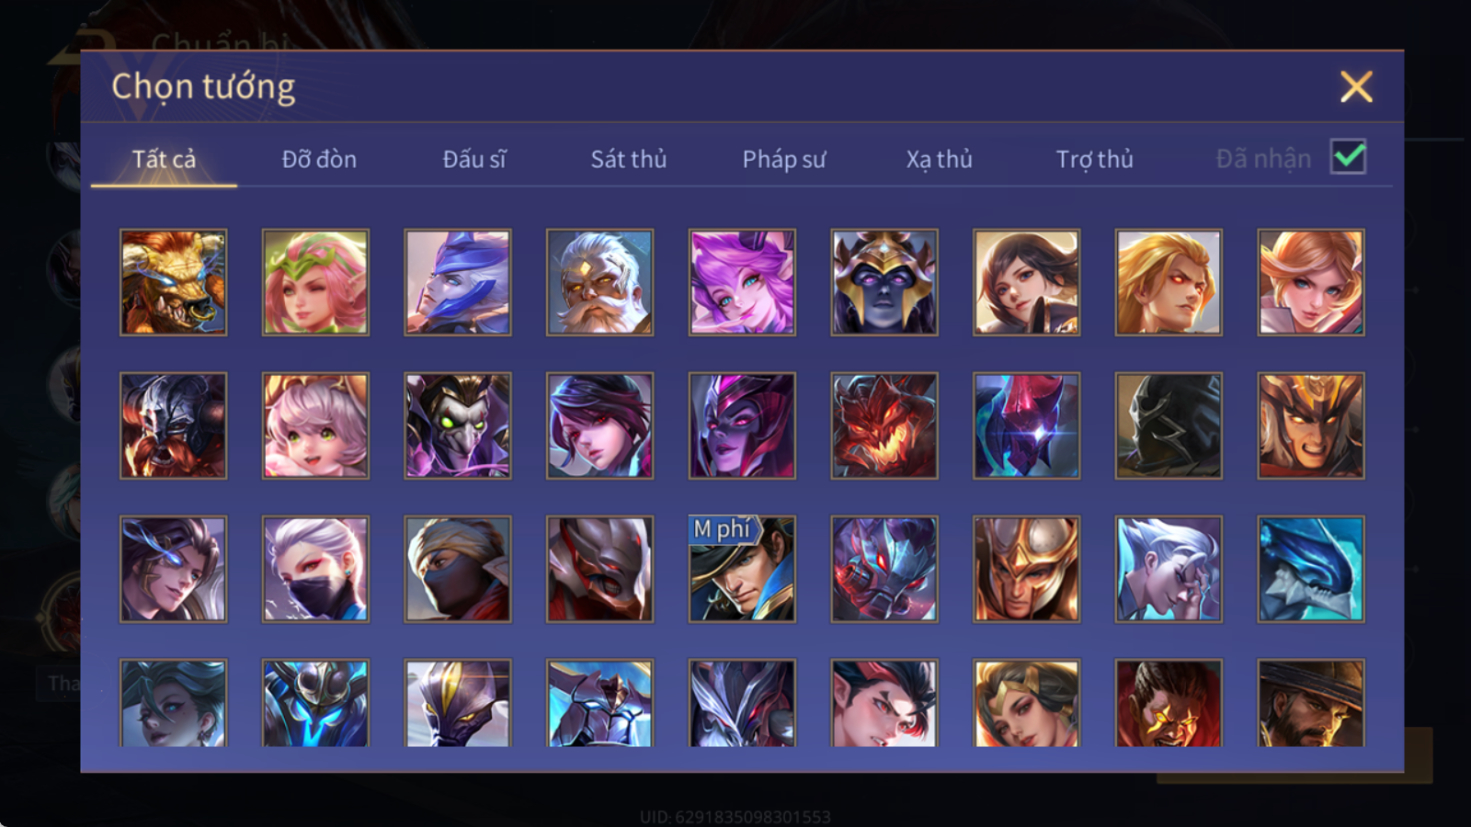Pick the pink-haired flower crown hero
The height and width of the screenshot is (827, 1471).
(x=315, y=282)
